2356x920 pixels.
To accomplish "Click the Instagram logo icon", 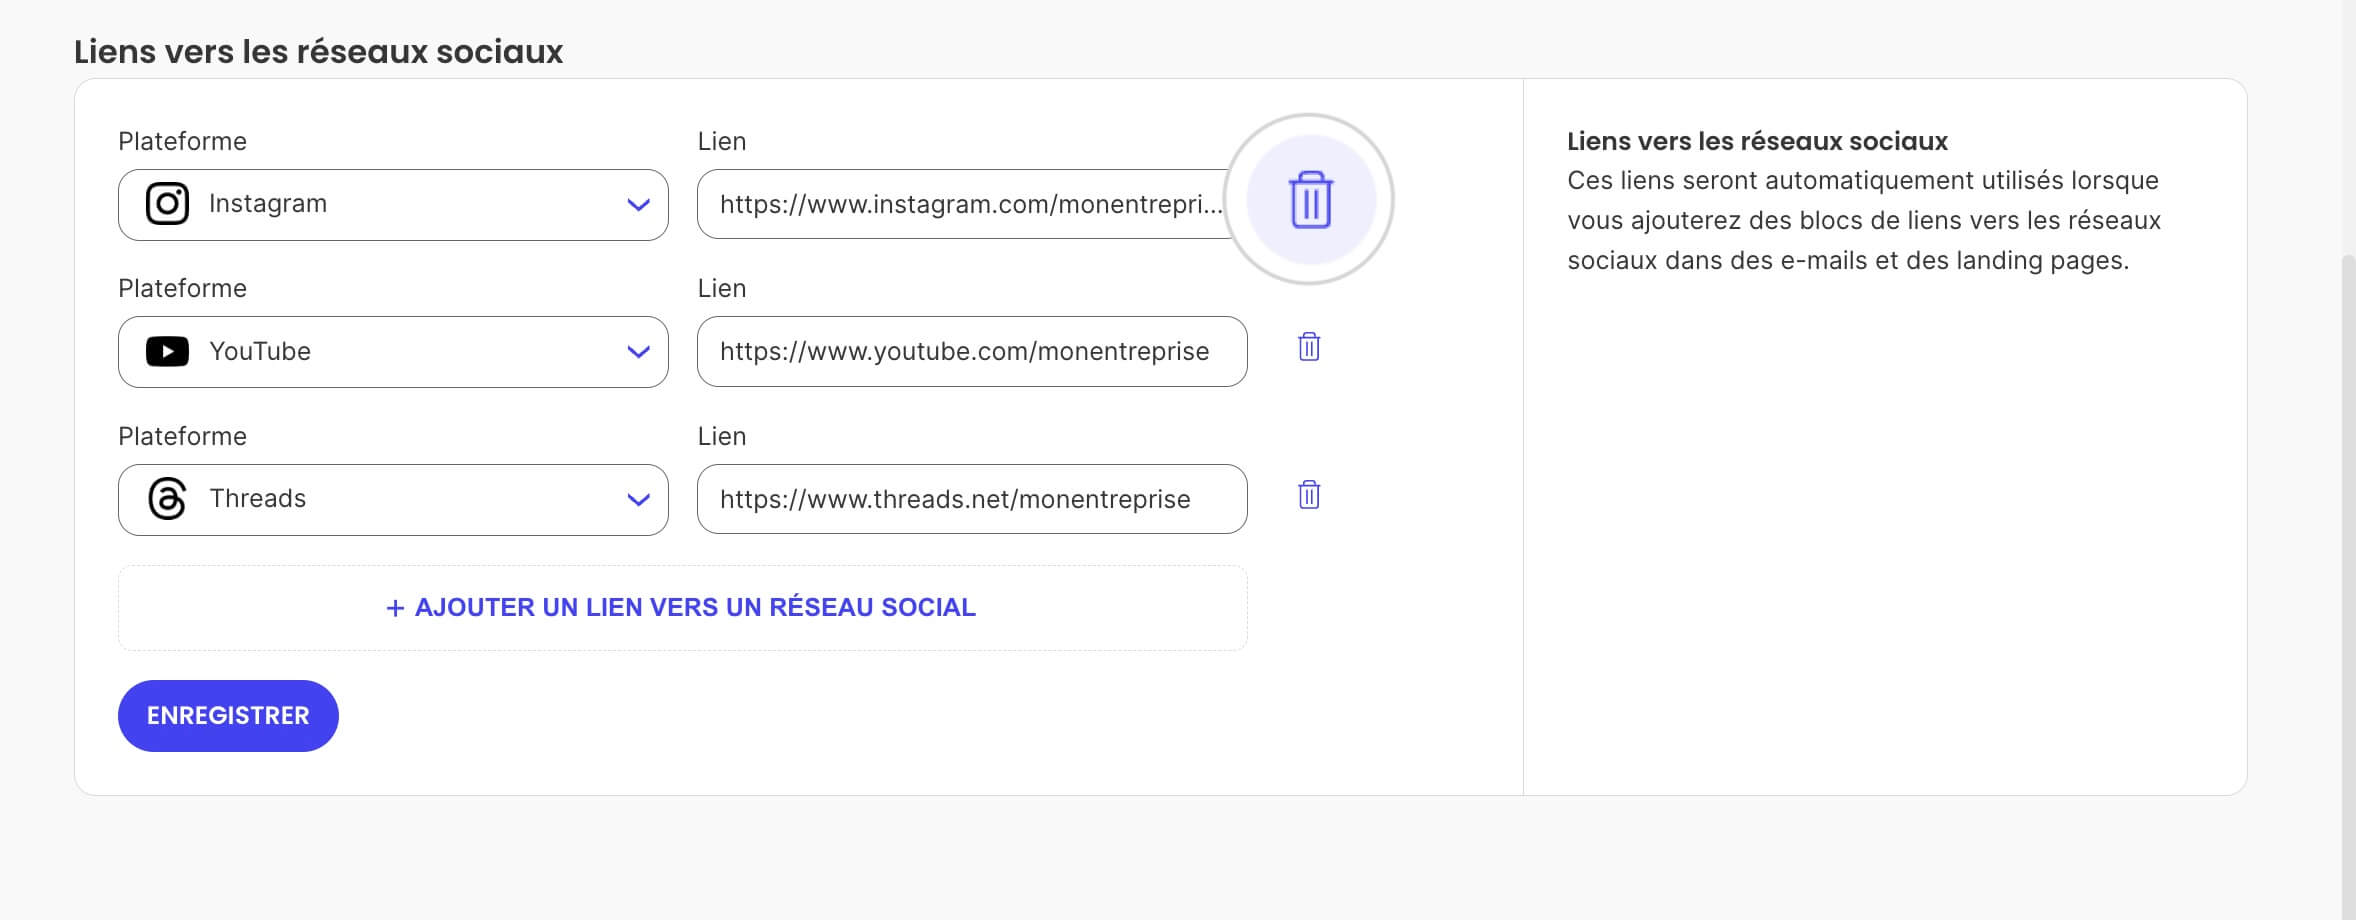I will click(x=167, y=204).
